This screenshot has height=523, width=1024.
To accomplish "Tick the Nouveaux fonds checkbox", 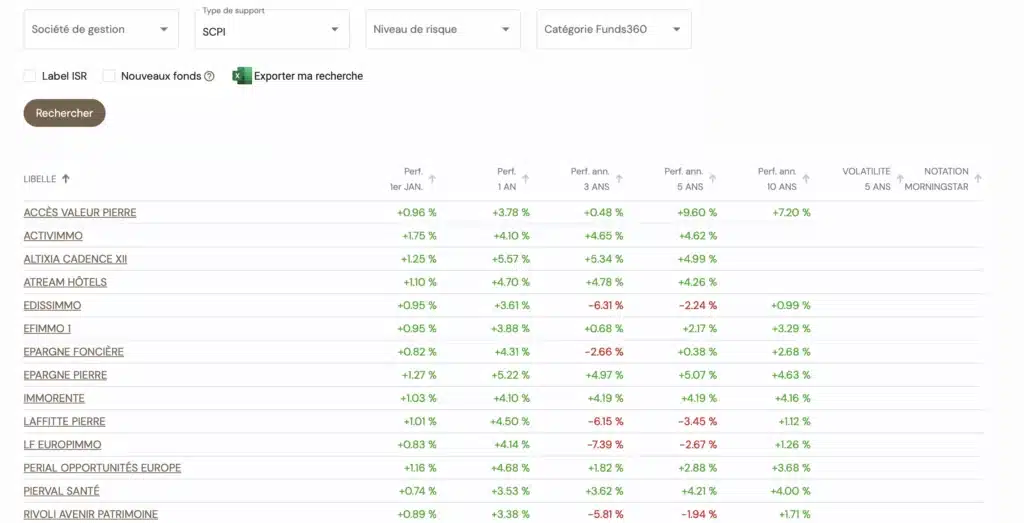I will point(109,76).
